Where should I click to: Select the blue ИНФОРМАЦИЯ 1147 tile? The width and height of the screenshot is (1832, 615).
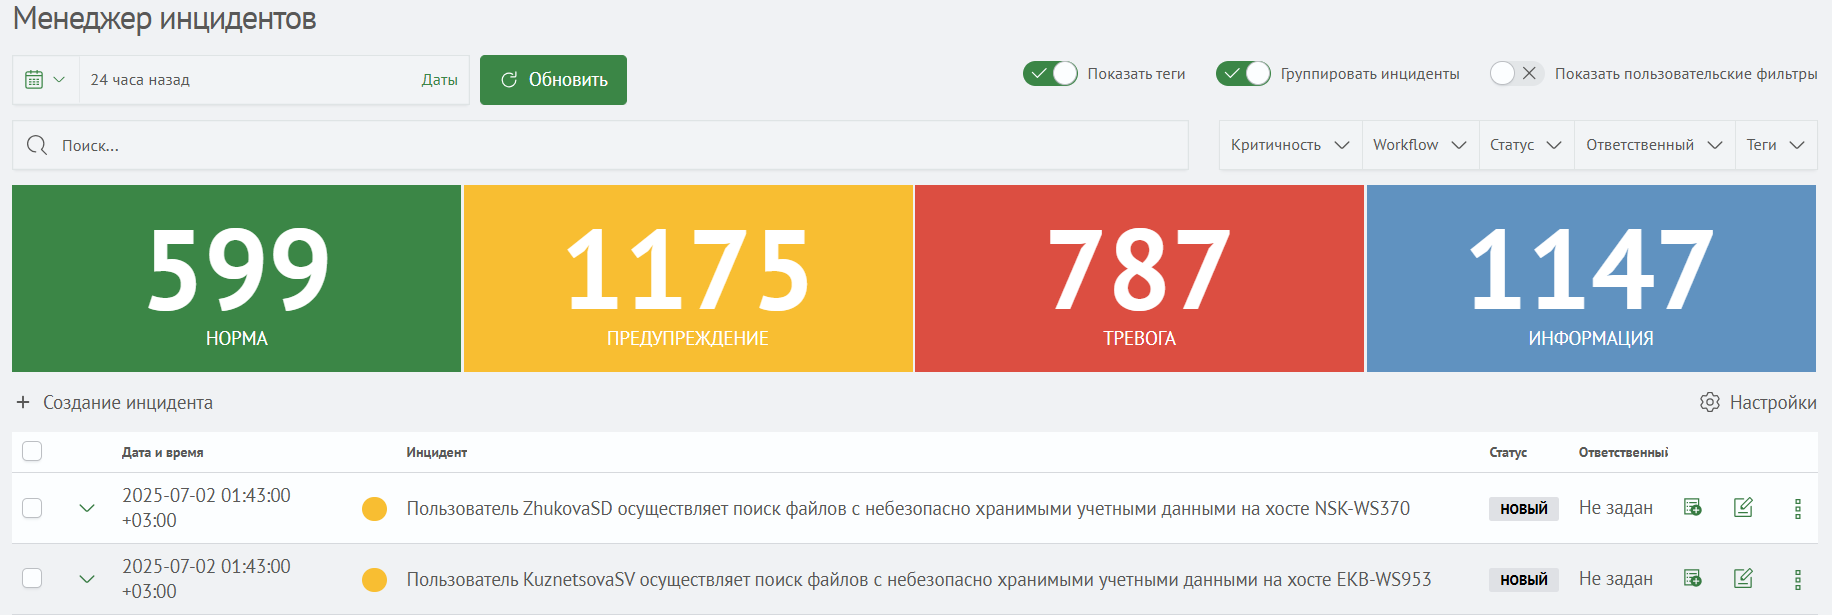[x=1591, y=278]
